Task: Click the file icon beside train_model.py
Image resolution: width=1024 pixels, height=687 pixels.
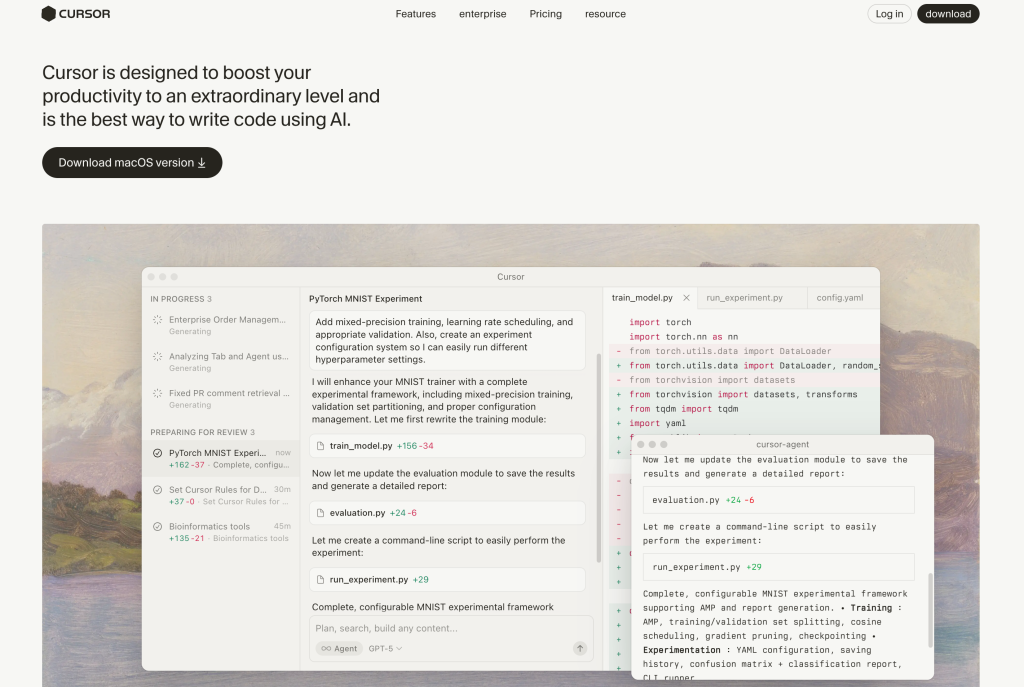Action: (x=320, y=446)
